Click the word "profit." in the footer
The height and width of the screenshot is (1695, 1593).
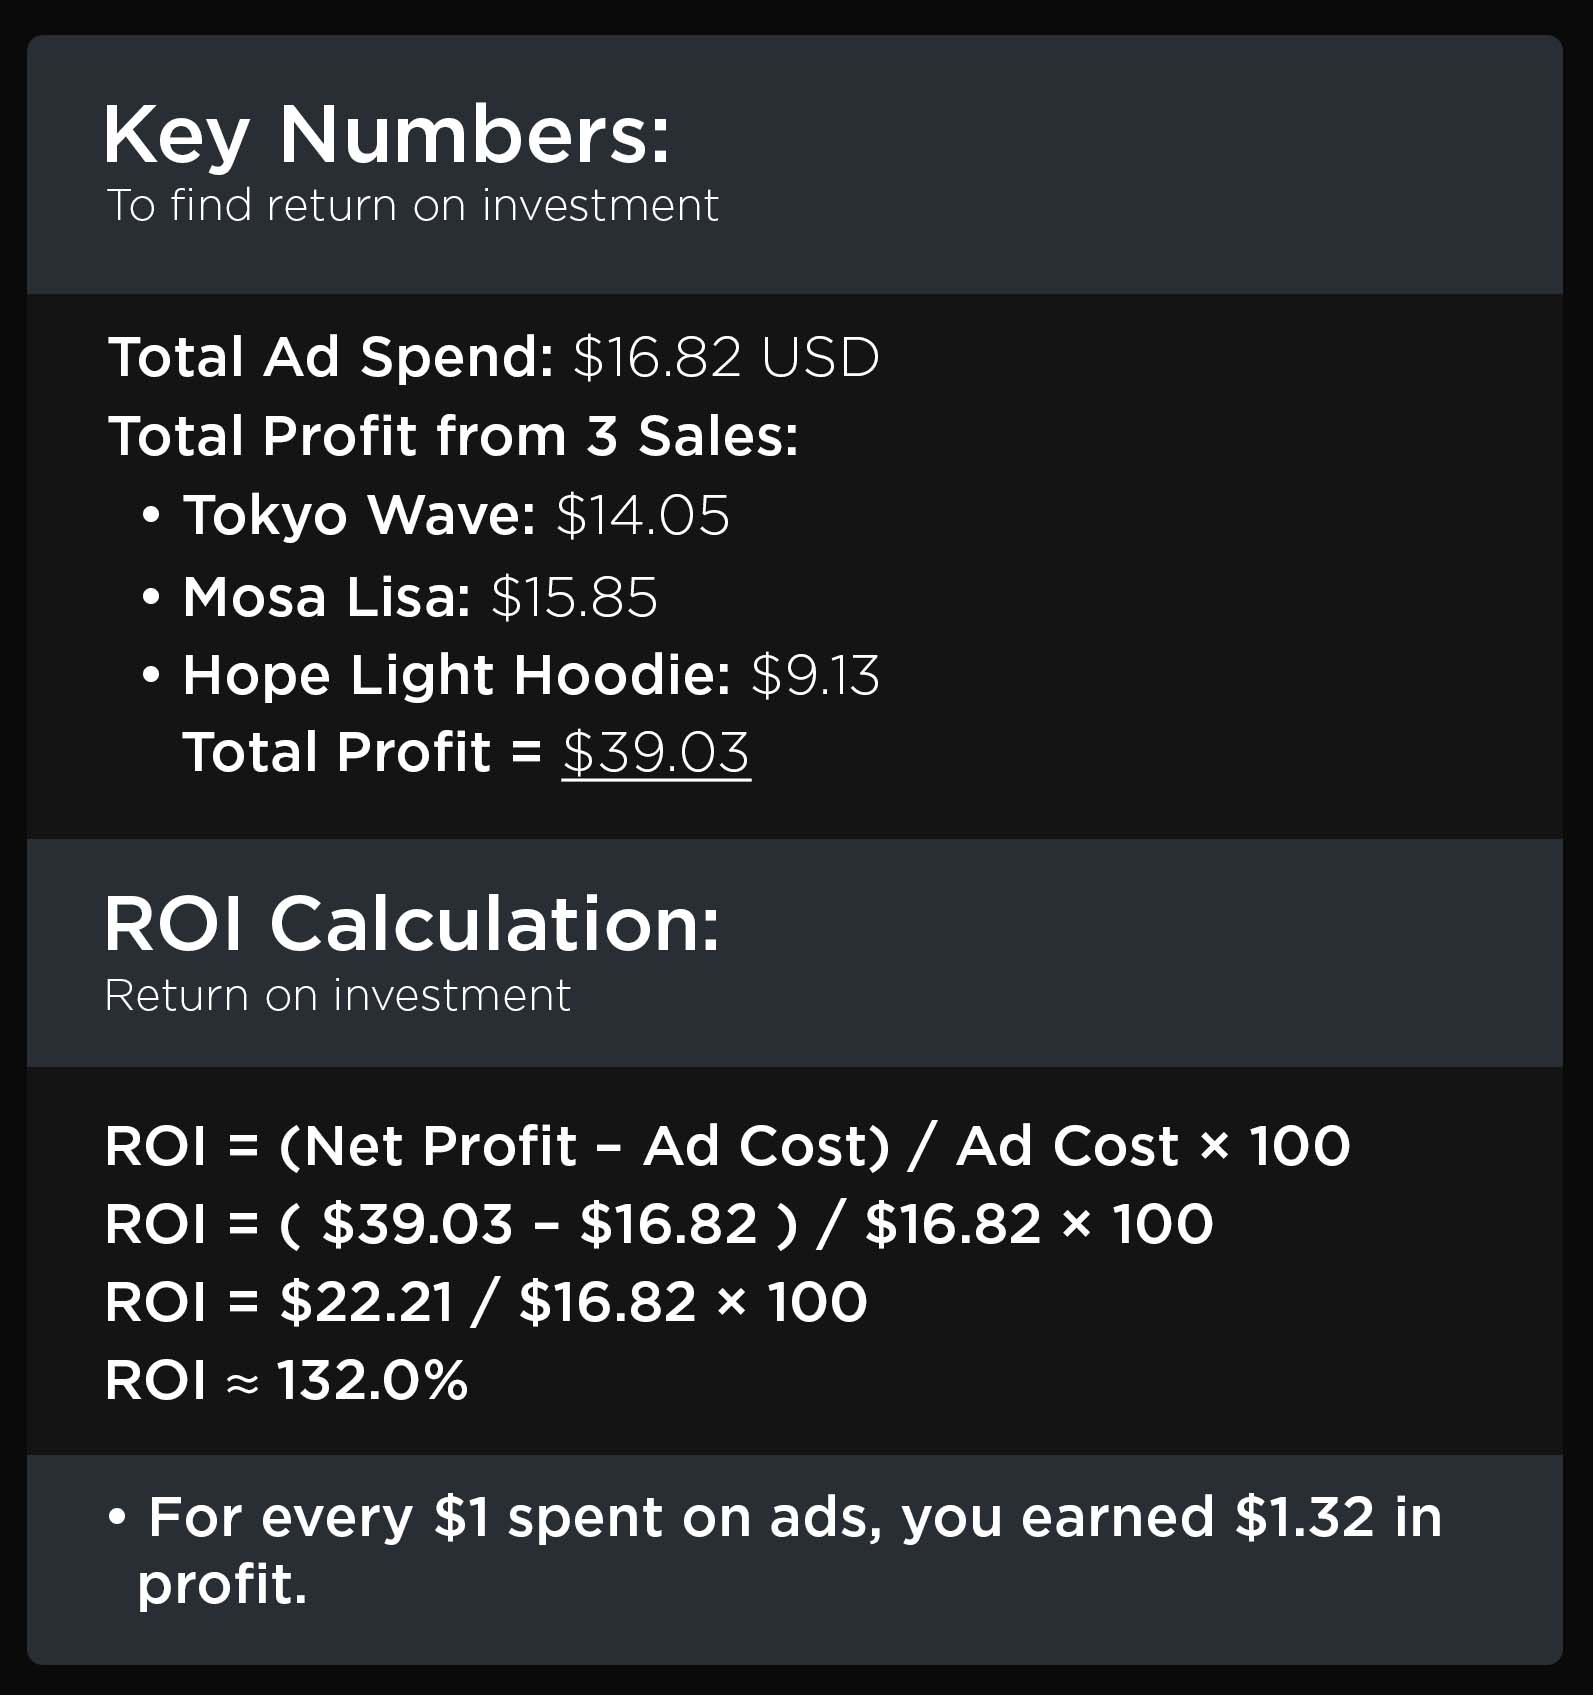[x=222, y=1584]
